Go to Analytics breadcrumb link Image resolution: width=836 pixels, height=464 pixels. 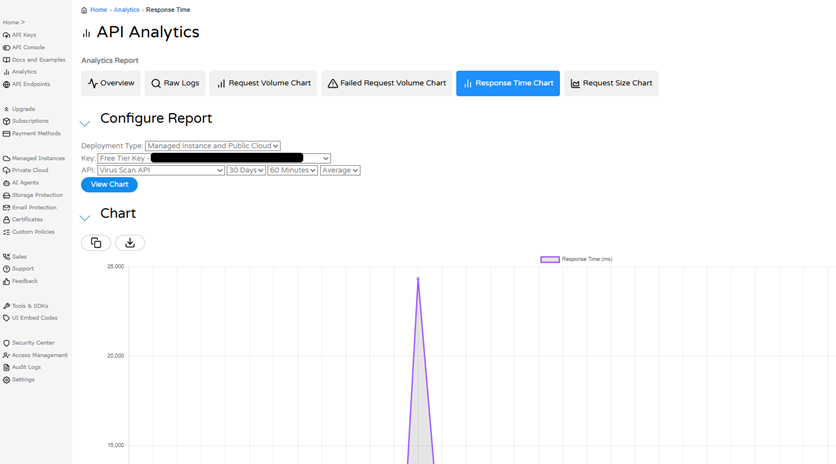click(x=126, y=10)
